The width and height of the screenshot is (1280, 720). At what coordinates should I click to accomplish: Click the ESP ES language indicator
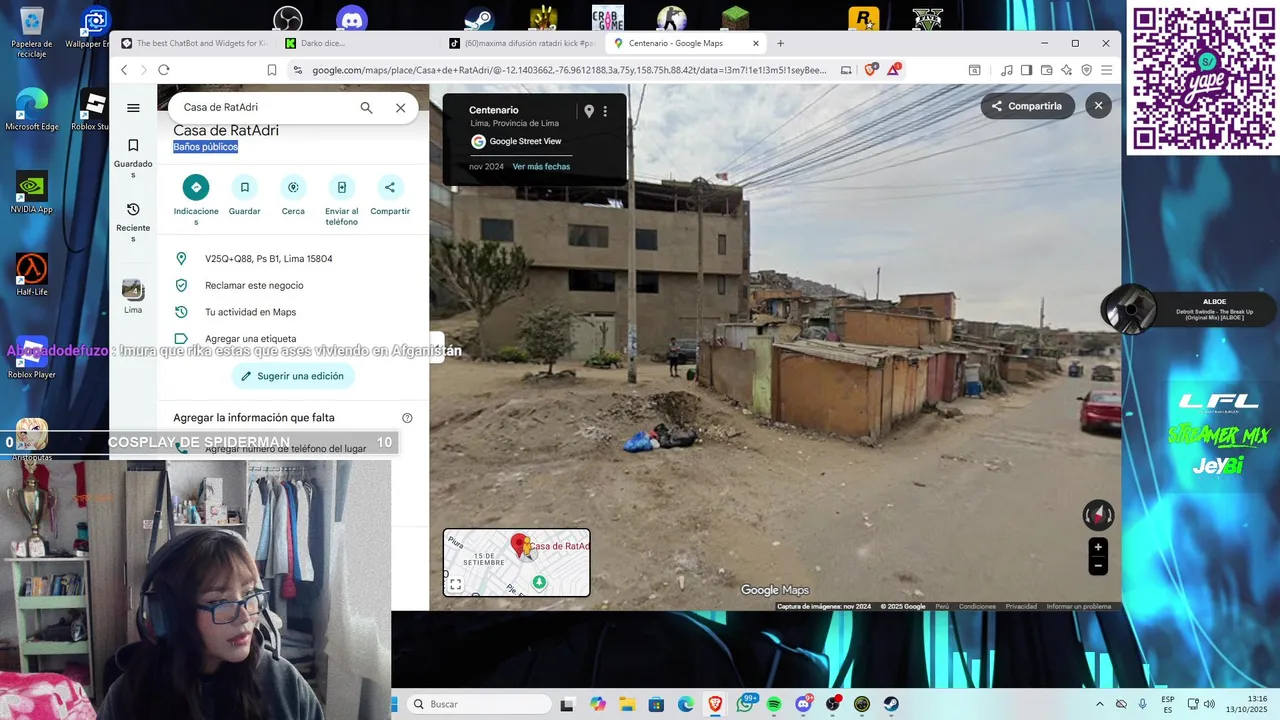tap(1168, 704)
